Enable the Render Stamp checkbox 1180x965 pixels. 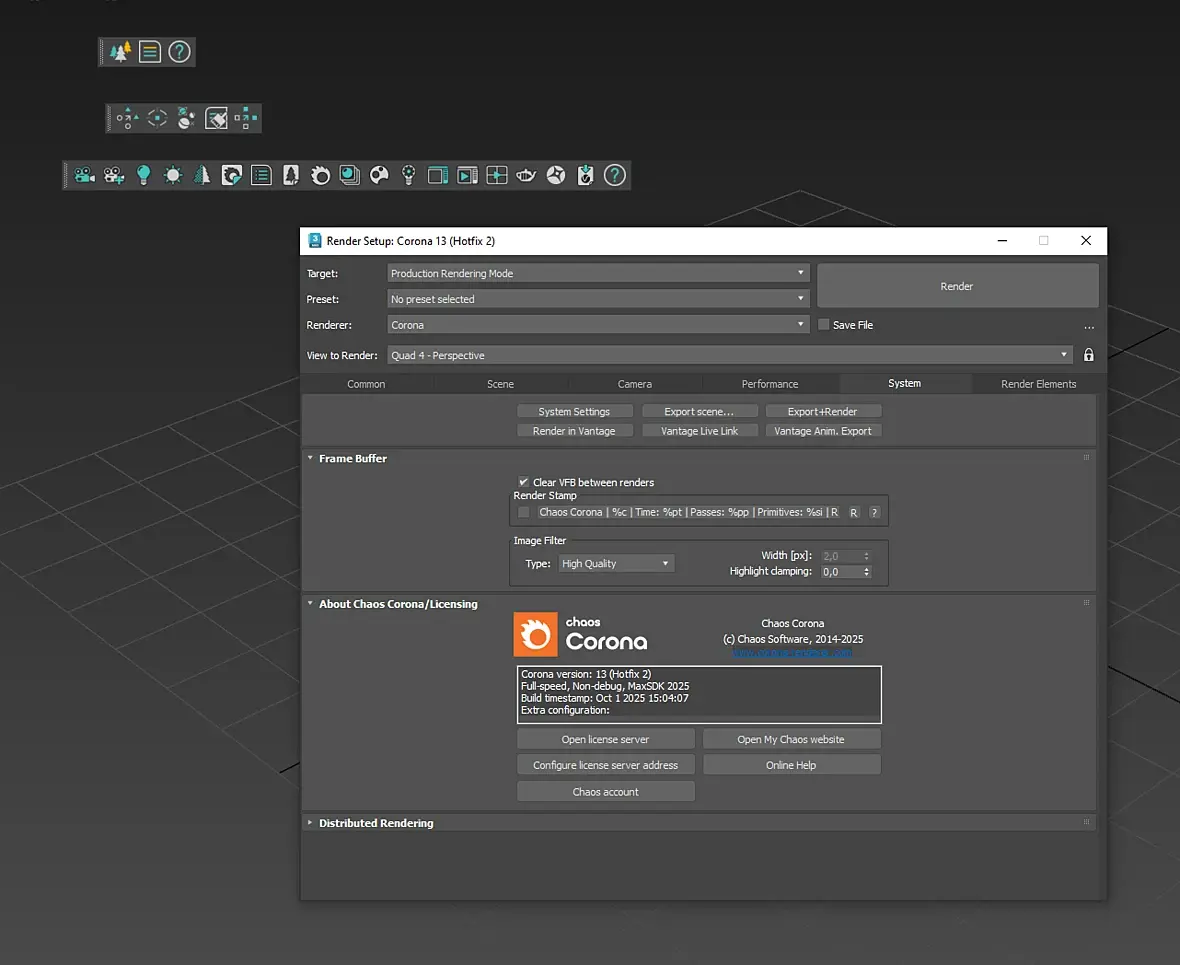pos(524,512)
